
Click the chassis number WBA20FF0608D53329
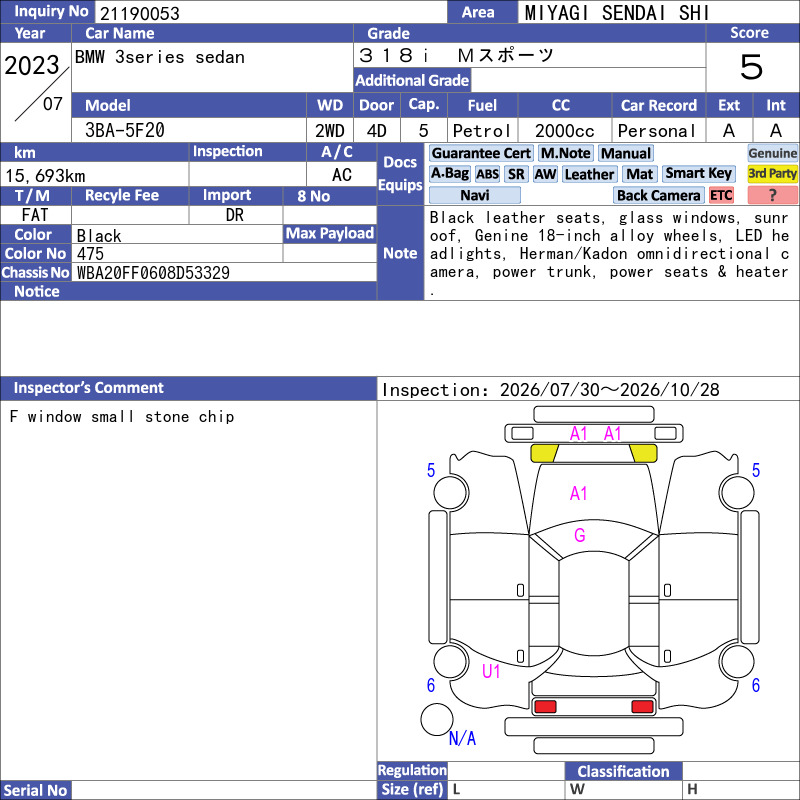point(153,273)
